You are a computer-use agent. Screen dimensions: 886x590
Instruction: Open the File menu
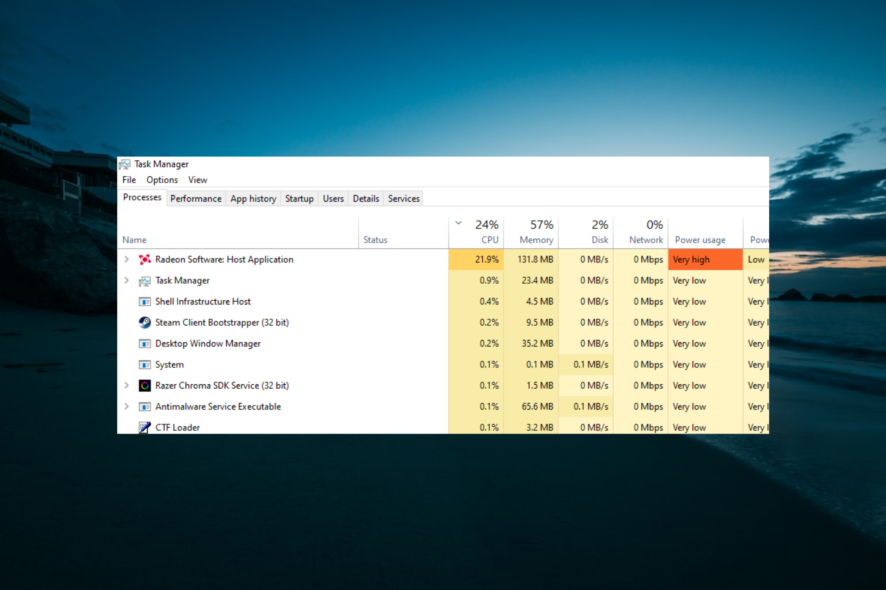[129, 180]
